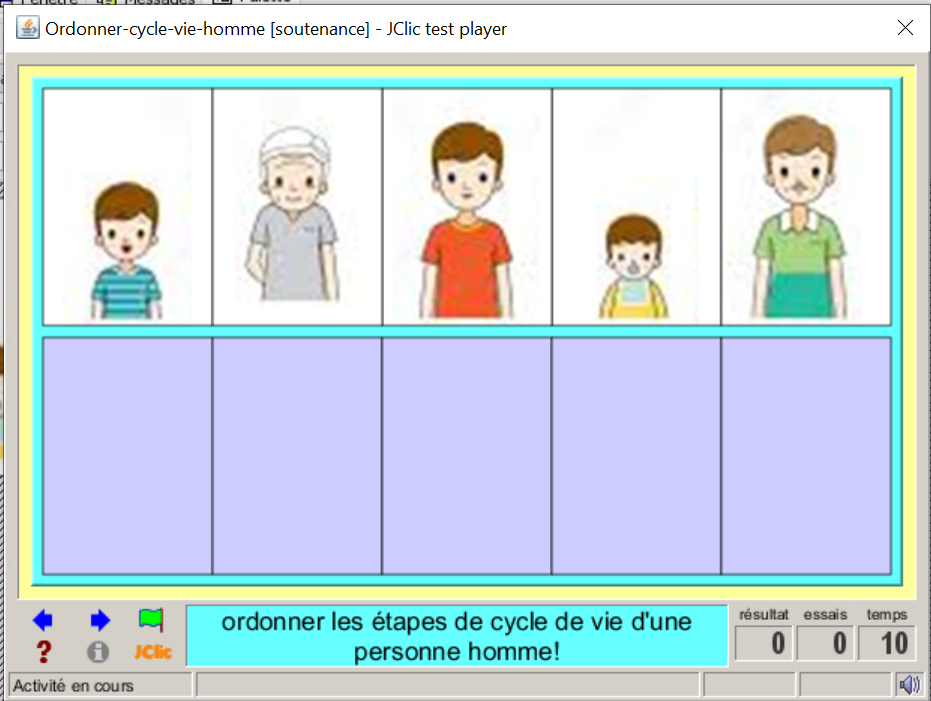Restart the activity using the green flag

pyautogui.click(x=151, y=620)
